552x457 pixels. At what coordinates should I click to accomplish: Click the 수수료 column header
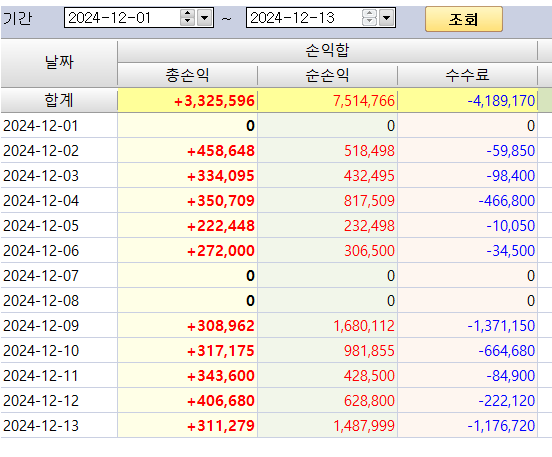pyautogui.click(x=468, y=75)
